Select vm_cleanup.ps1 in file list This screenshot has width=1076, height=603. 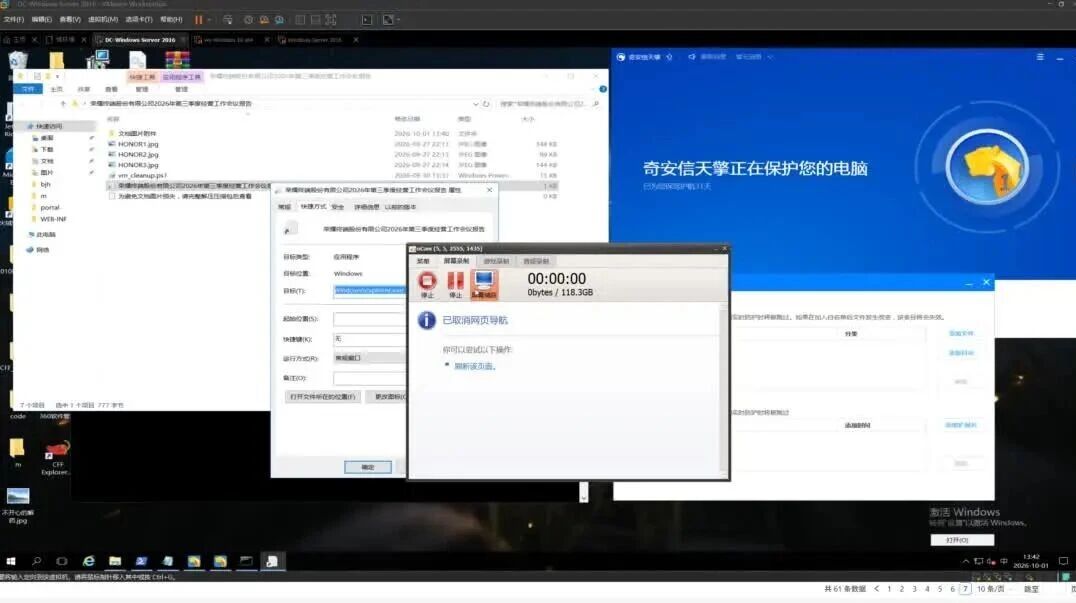(142, 176)
